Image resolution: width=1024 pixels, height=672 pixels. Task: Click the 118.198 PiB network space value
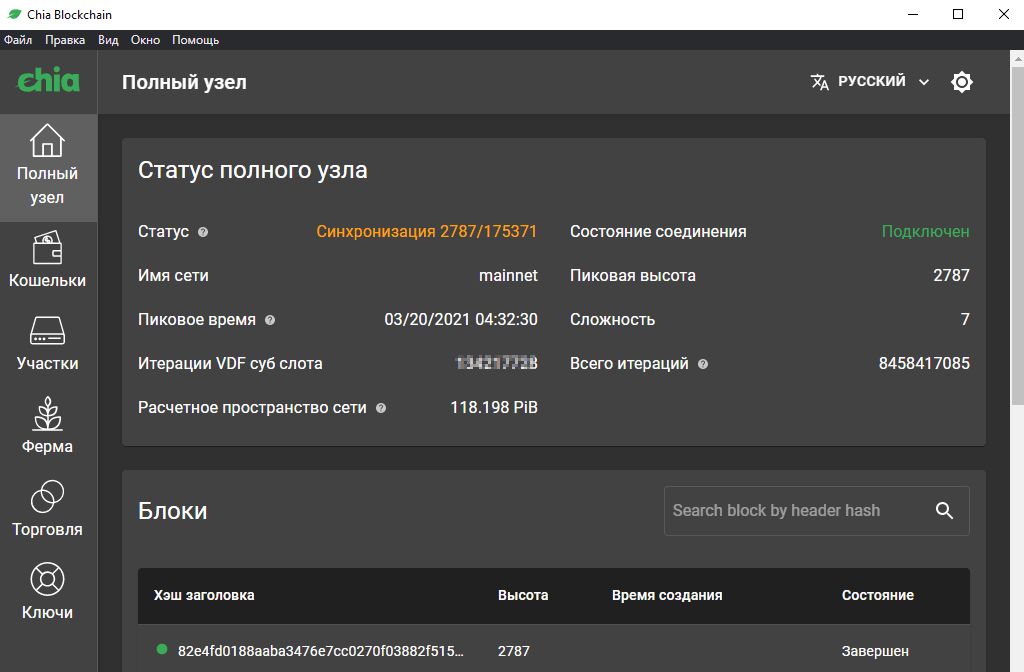(494, 408)
